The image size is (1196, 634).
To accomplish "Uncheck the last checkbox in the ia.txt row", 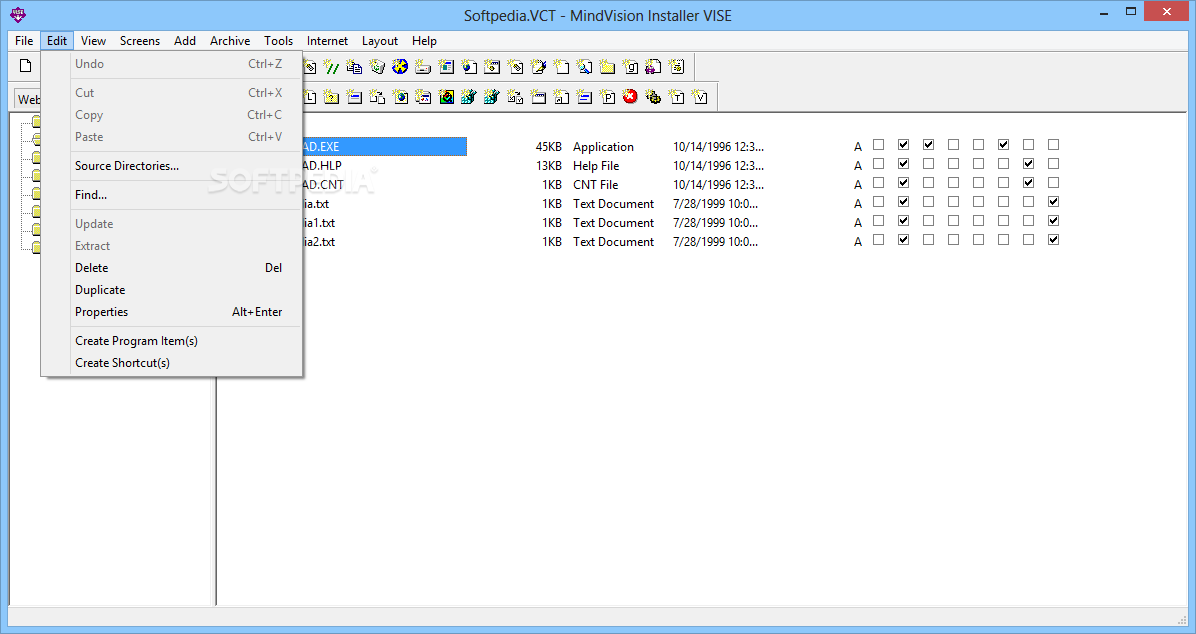I will 1053,201.
